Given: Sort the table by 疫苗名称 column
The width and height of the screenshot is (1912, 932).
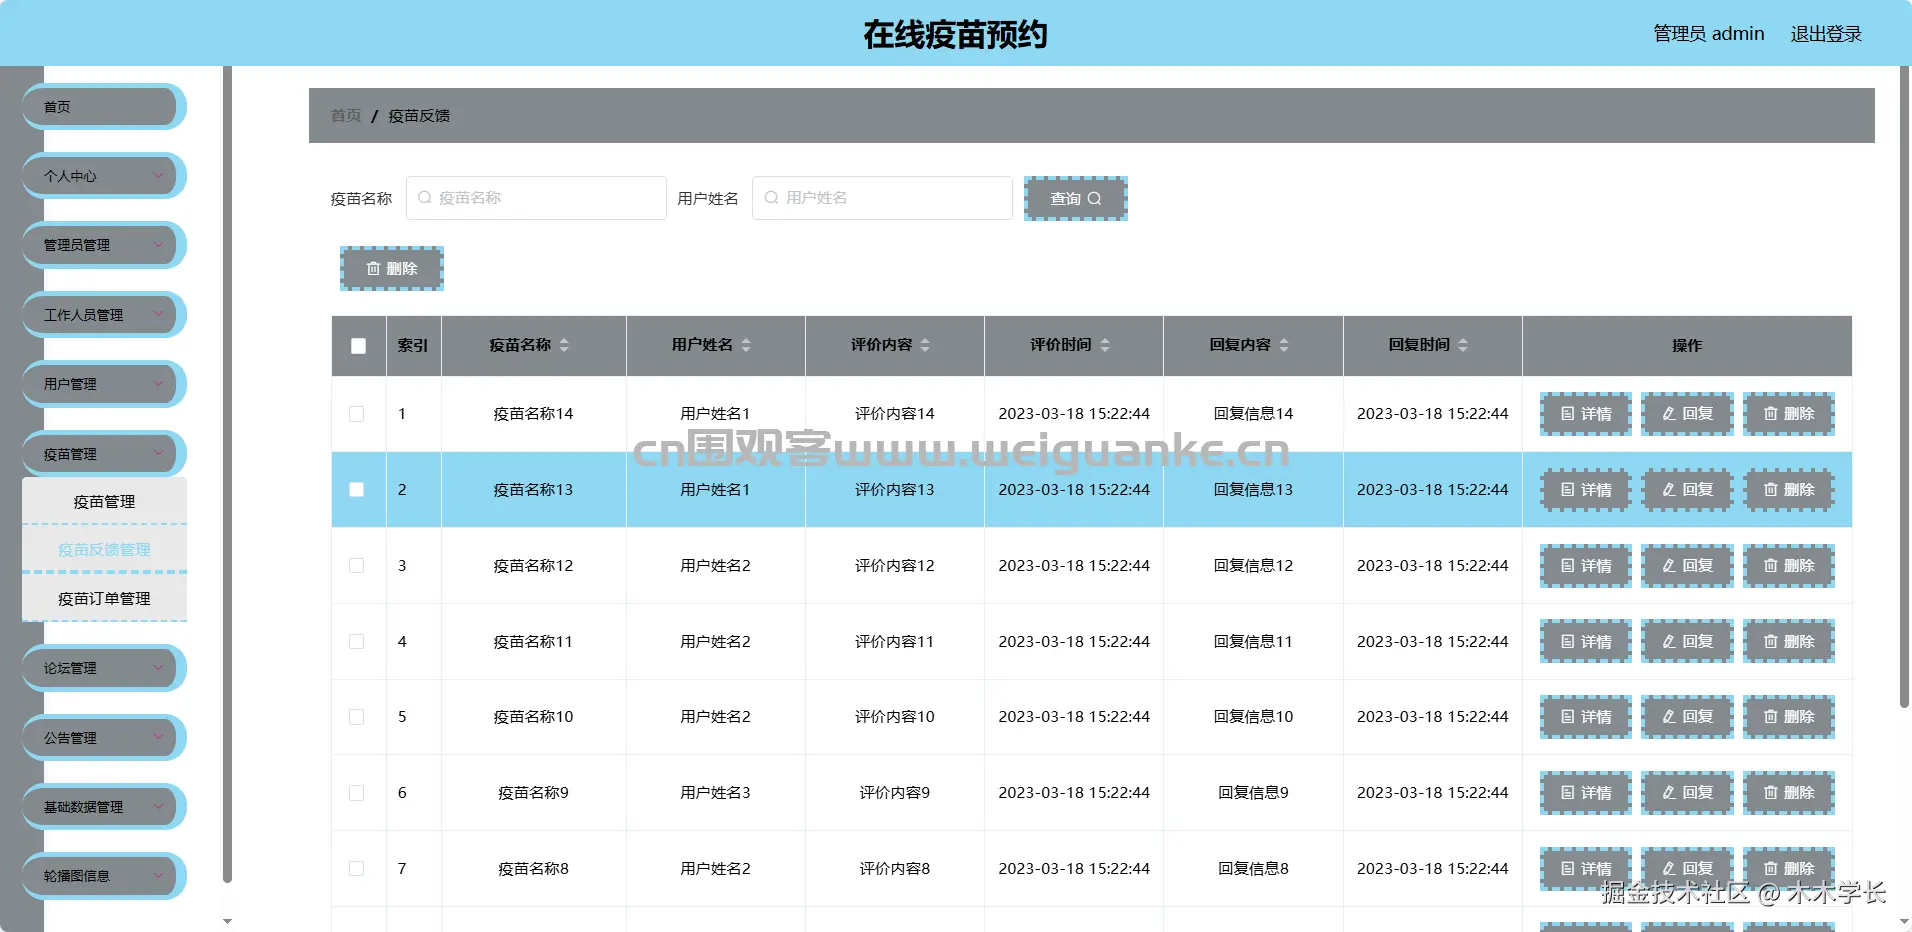Looking at the screenshot, I should click(565, 345).
